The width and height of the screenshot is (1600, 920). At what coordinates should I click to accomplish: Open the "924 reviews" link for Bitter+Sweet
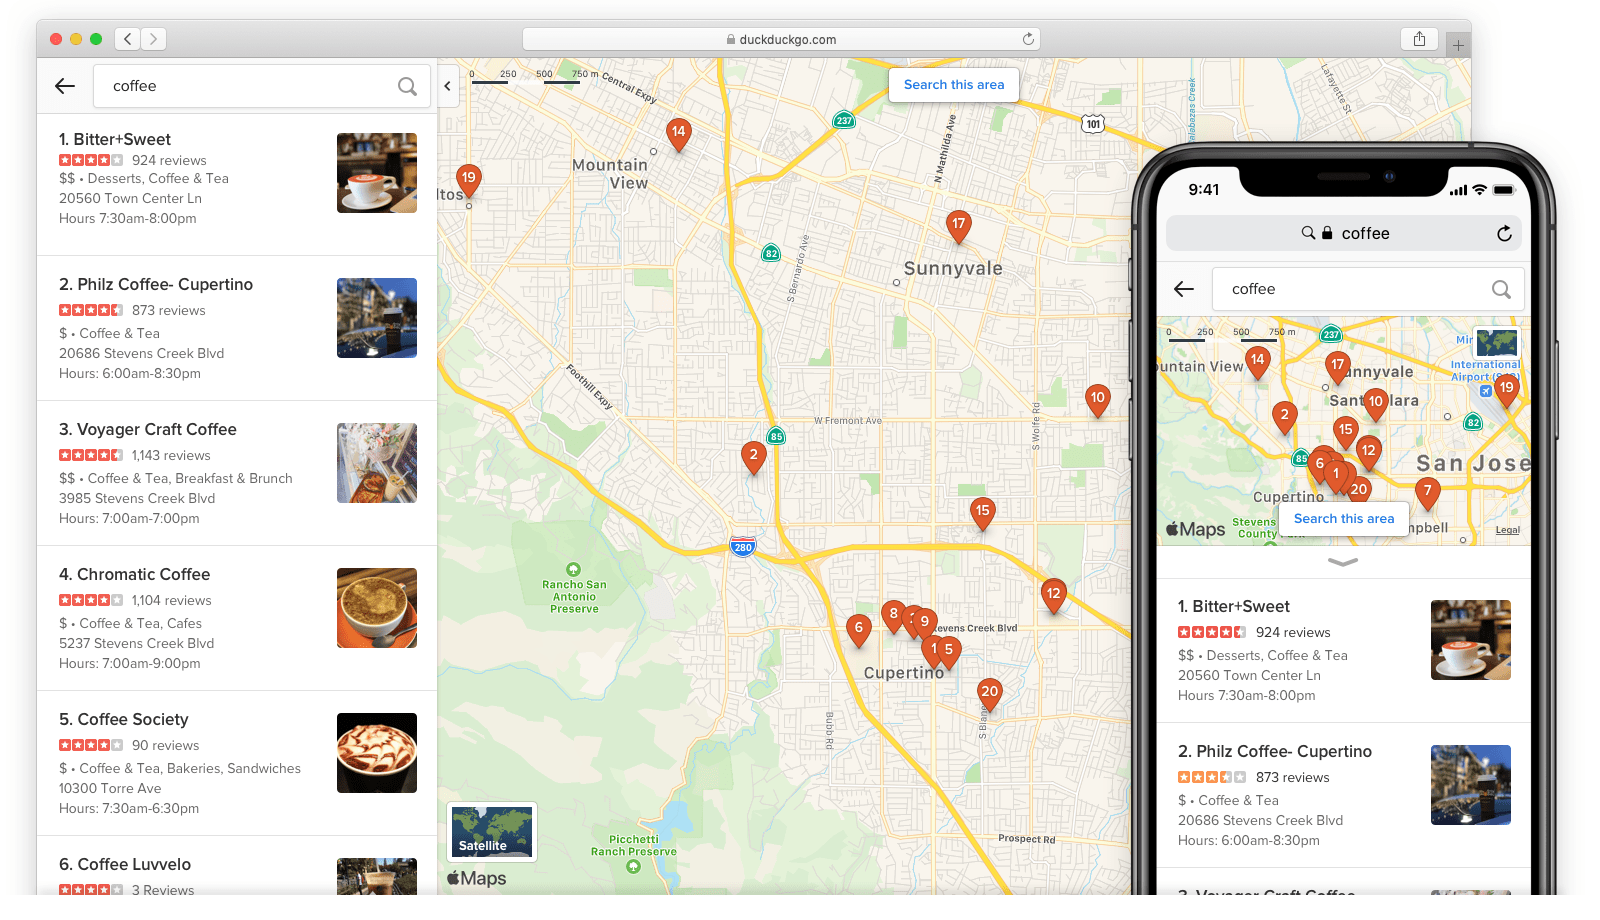[169, 160]
